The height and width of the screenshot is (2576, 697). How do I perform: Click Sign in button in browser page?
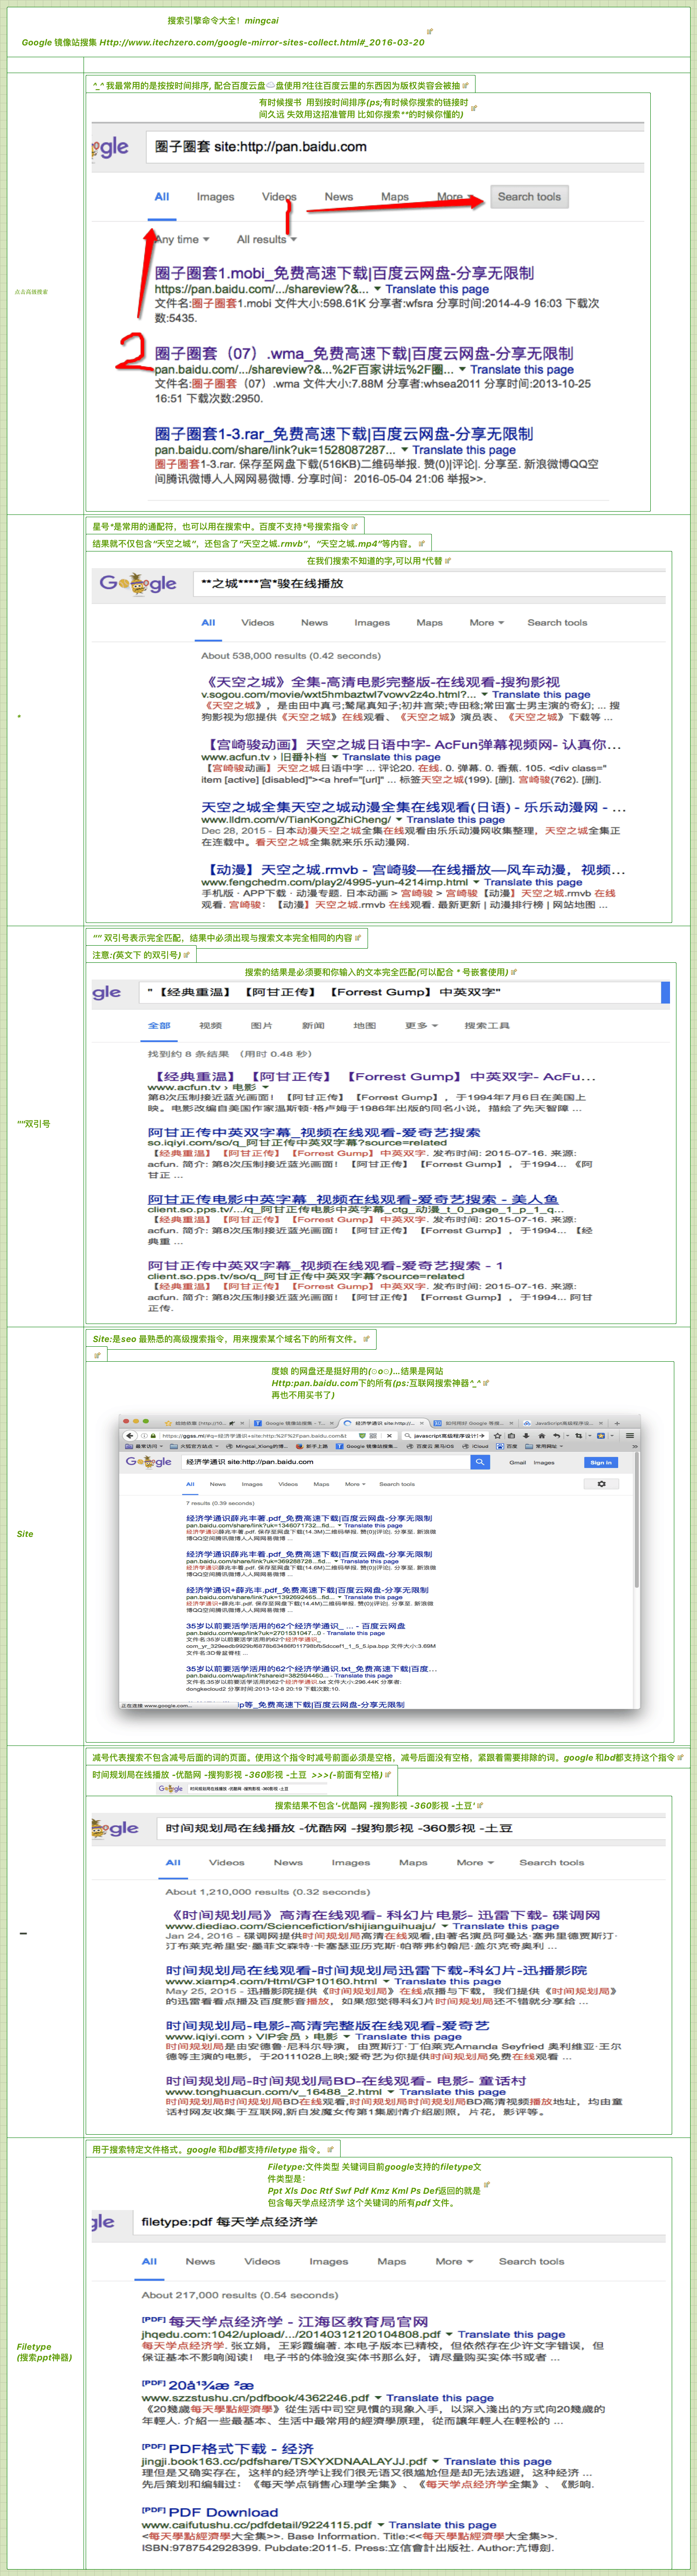pyautogui.click(x=600, y=1462)
